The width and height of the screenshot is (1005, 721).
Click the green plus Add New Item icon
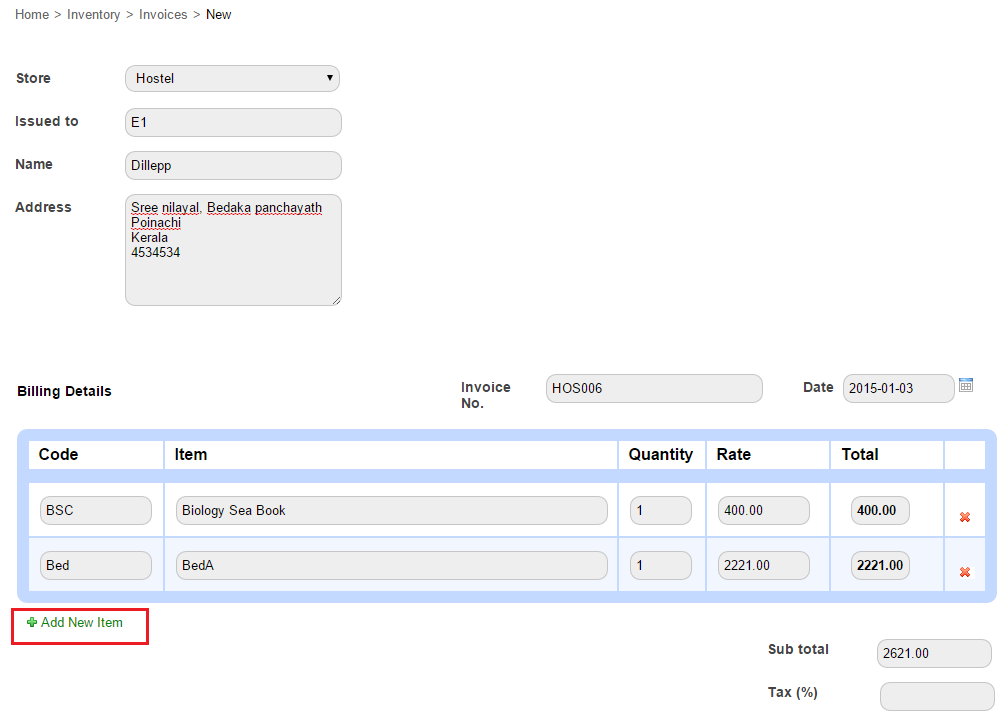pyautogui.click(x=32, y=622)
